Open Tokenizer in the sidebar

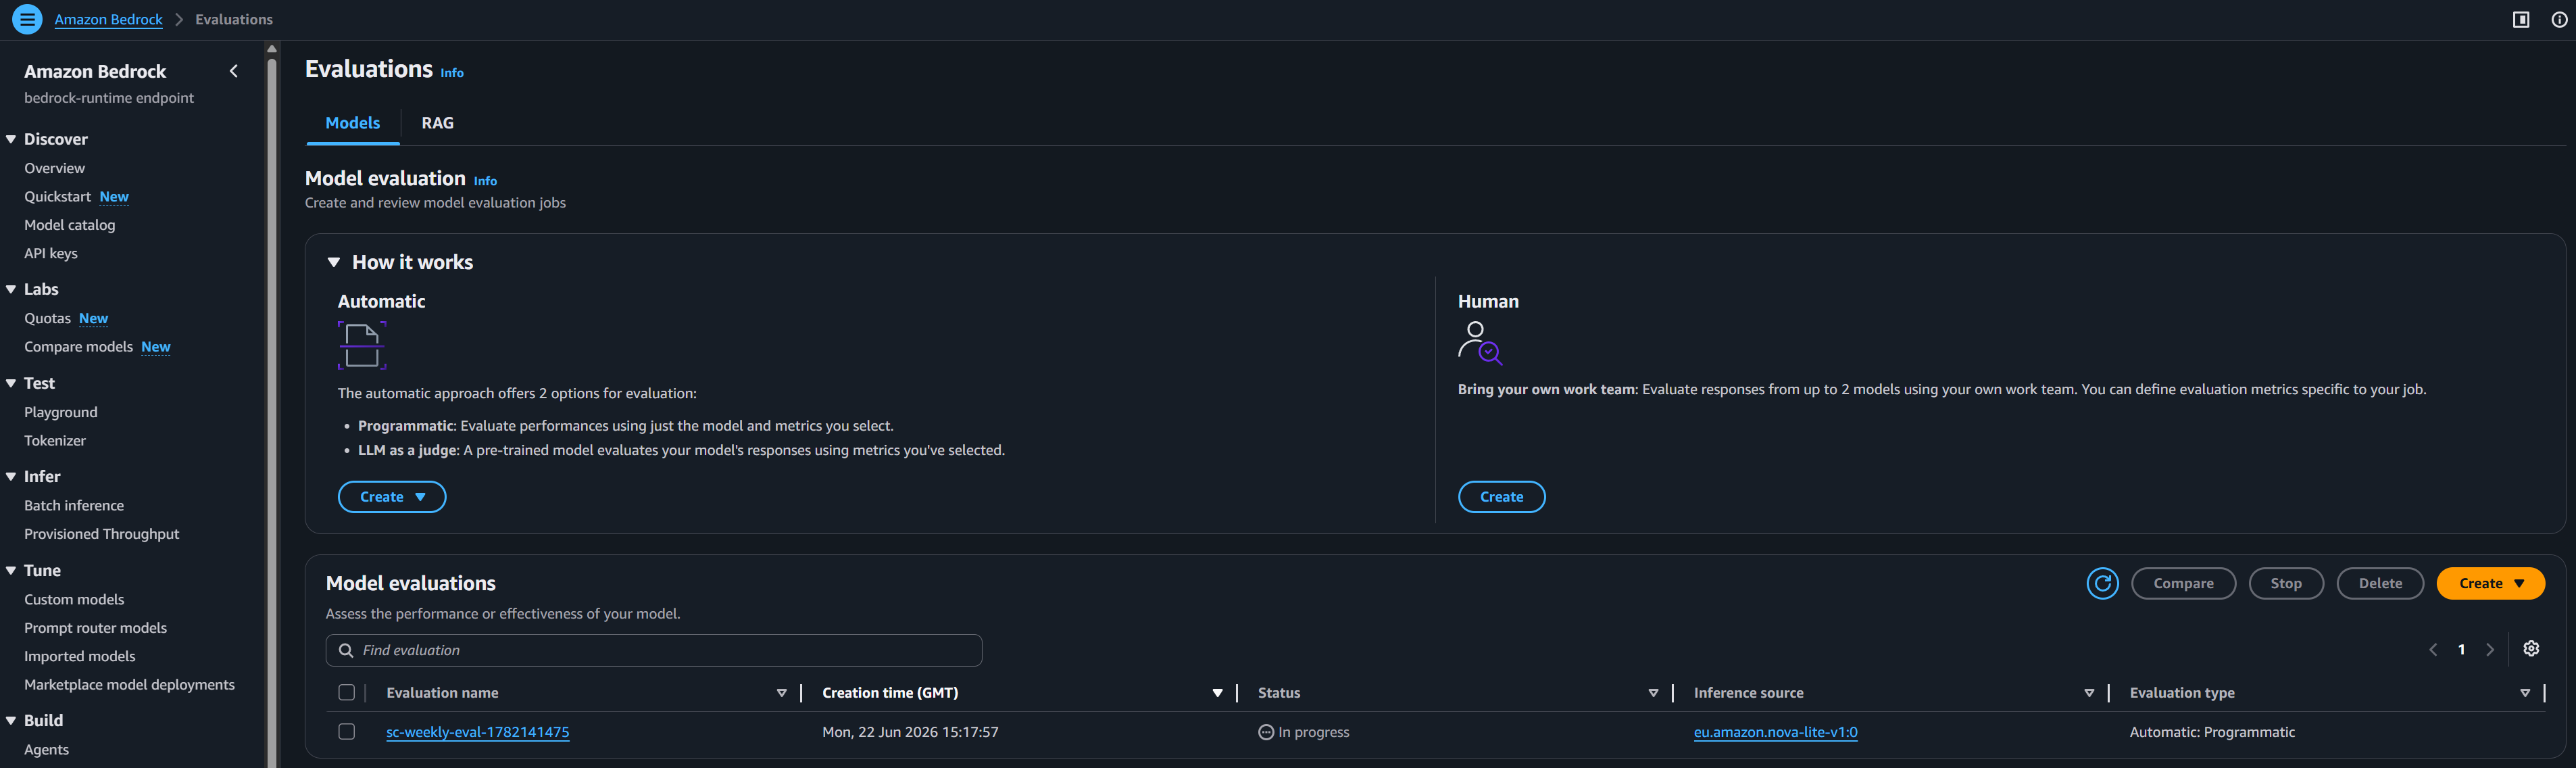(x=55, y=440)
